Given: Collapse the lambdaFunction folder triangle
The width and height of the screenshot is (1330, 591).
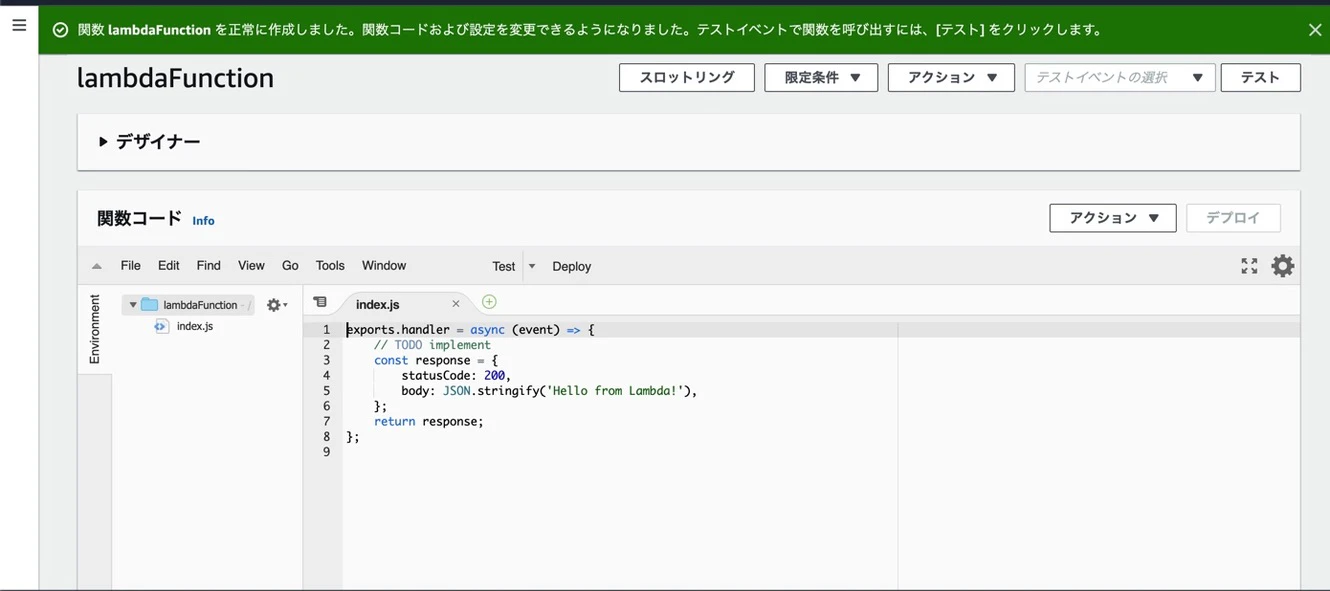Looking at the screenshot, I should (132, 305).
